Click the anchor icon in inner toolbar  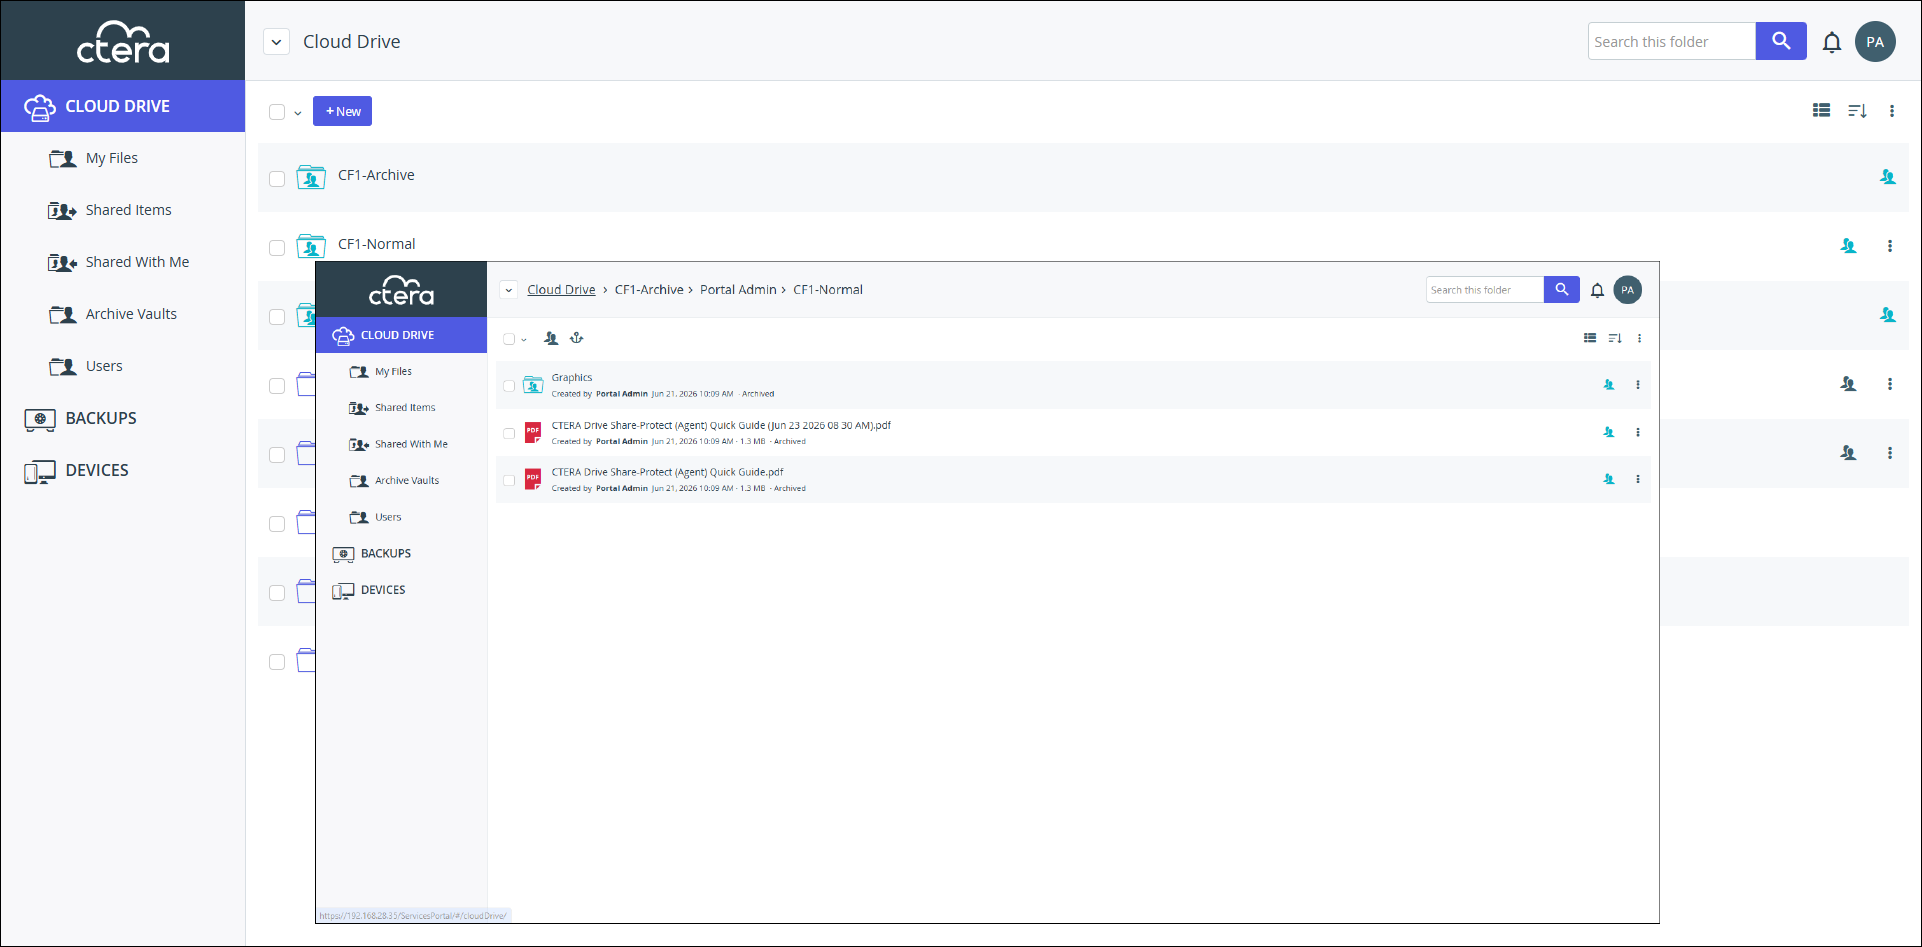(576, 338)
